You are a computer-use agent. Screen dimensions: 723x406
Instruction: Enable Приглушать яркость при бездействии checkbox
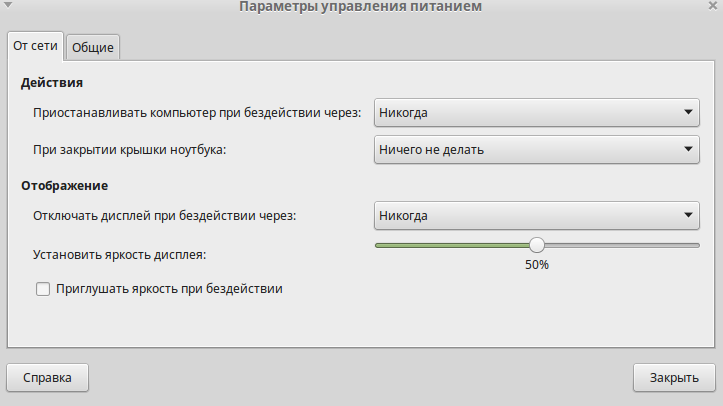[x=43, y=290]
